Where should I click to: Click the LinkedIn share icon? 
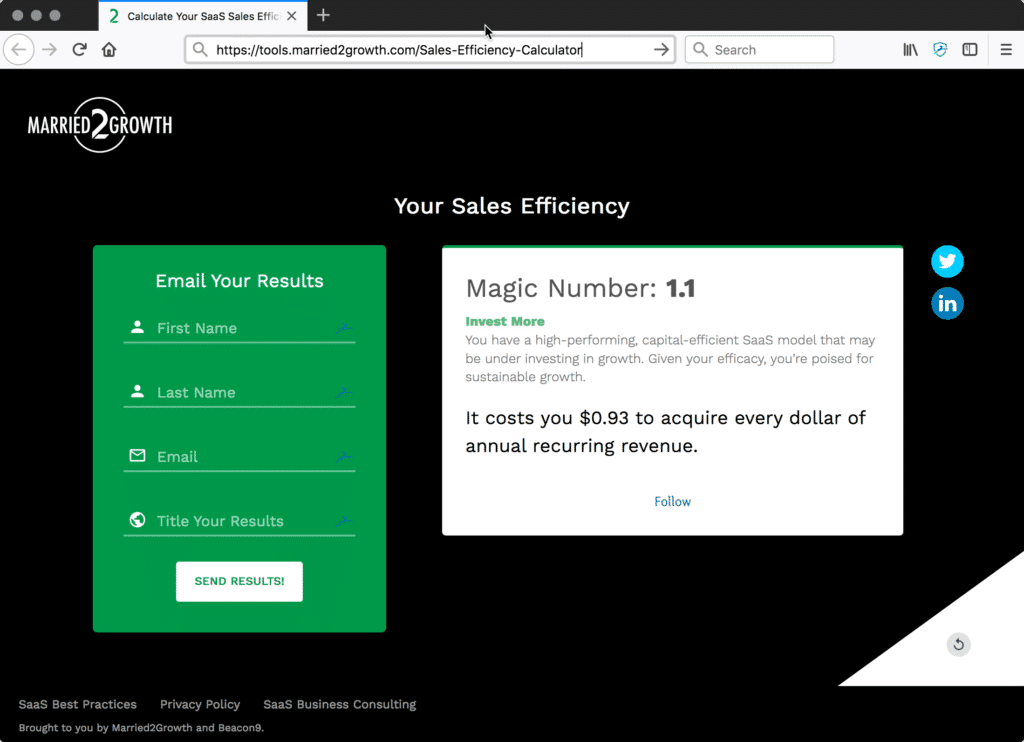(947, 303)
